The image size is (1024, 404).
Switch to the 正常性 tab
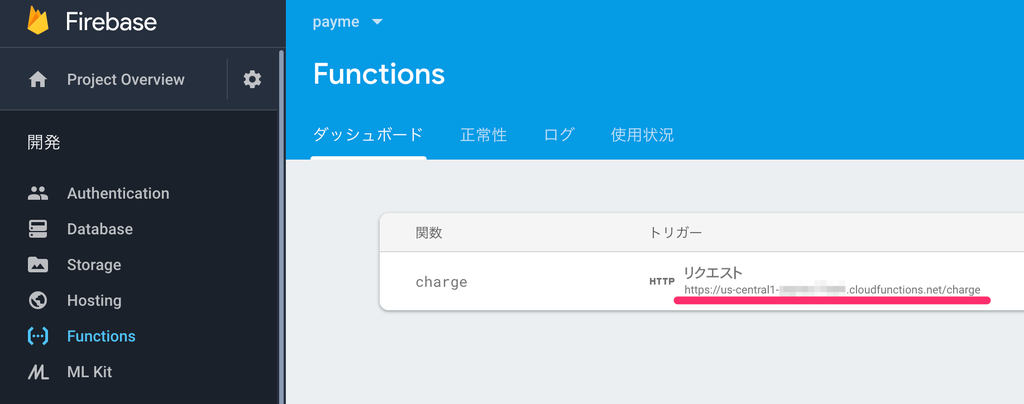[x=483, y=135]
